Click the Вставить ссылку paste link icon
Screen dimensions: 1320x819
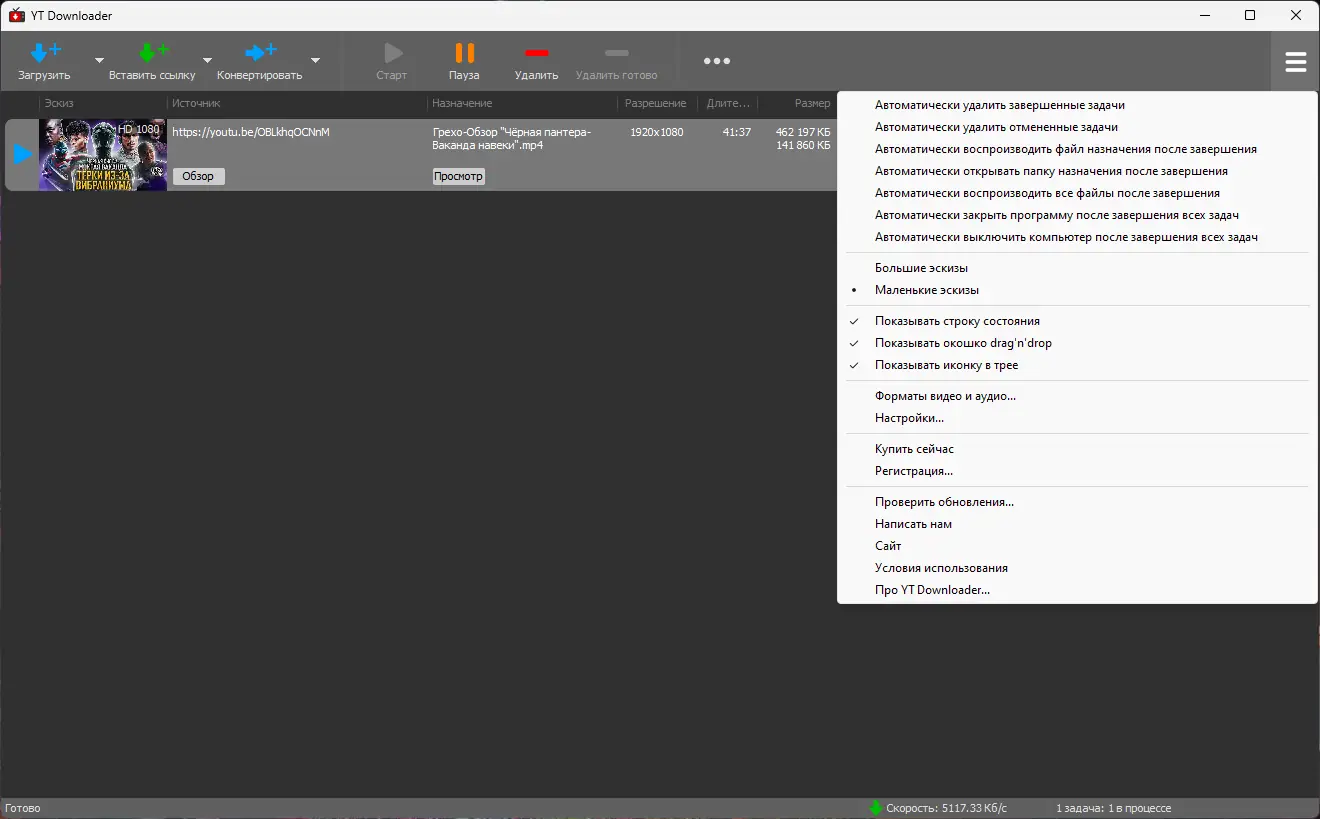pyautogui.click(x=152, y=53)
